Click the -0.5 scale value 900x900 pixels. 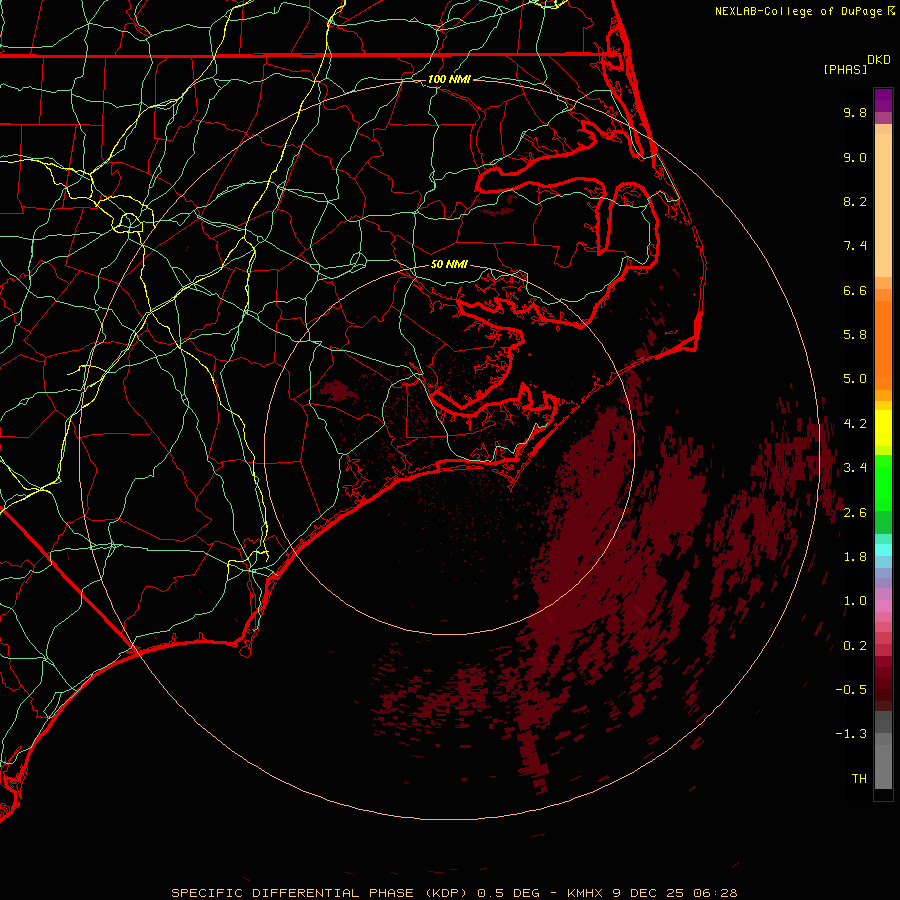click(x=851, y=690)
